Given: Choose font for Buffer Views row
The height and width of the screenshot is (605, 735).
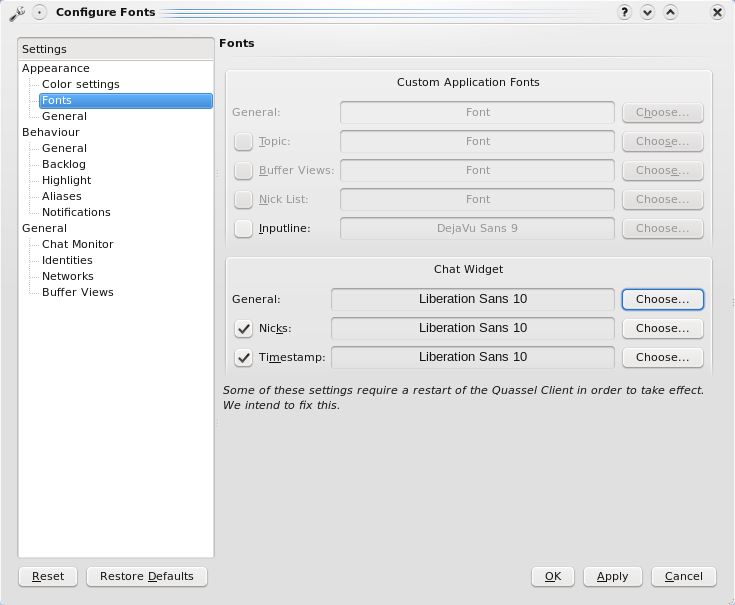Looking at the screenshot, I should (x=663, y=171).
